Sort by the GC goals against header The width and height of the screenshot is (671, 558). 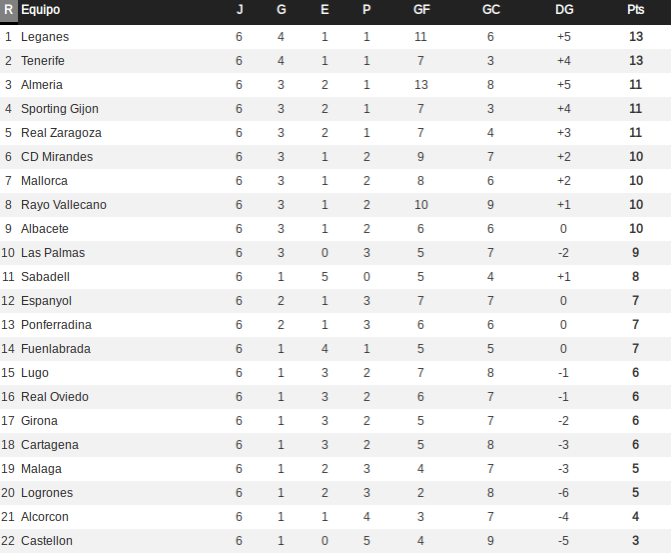(x=491, y=10)
